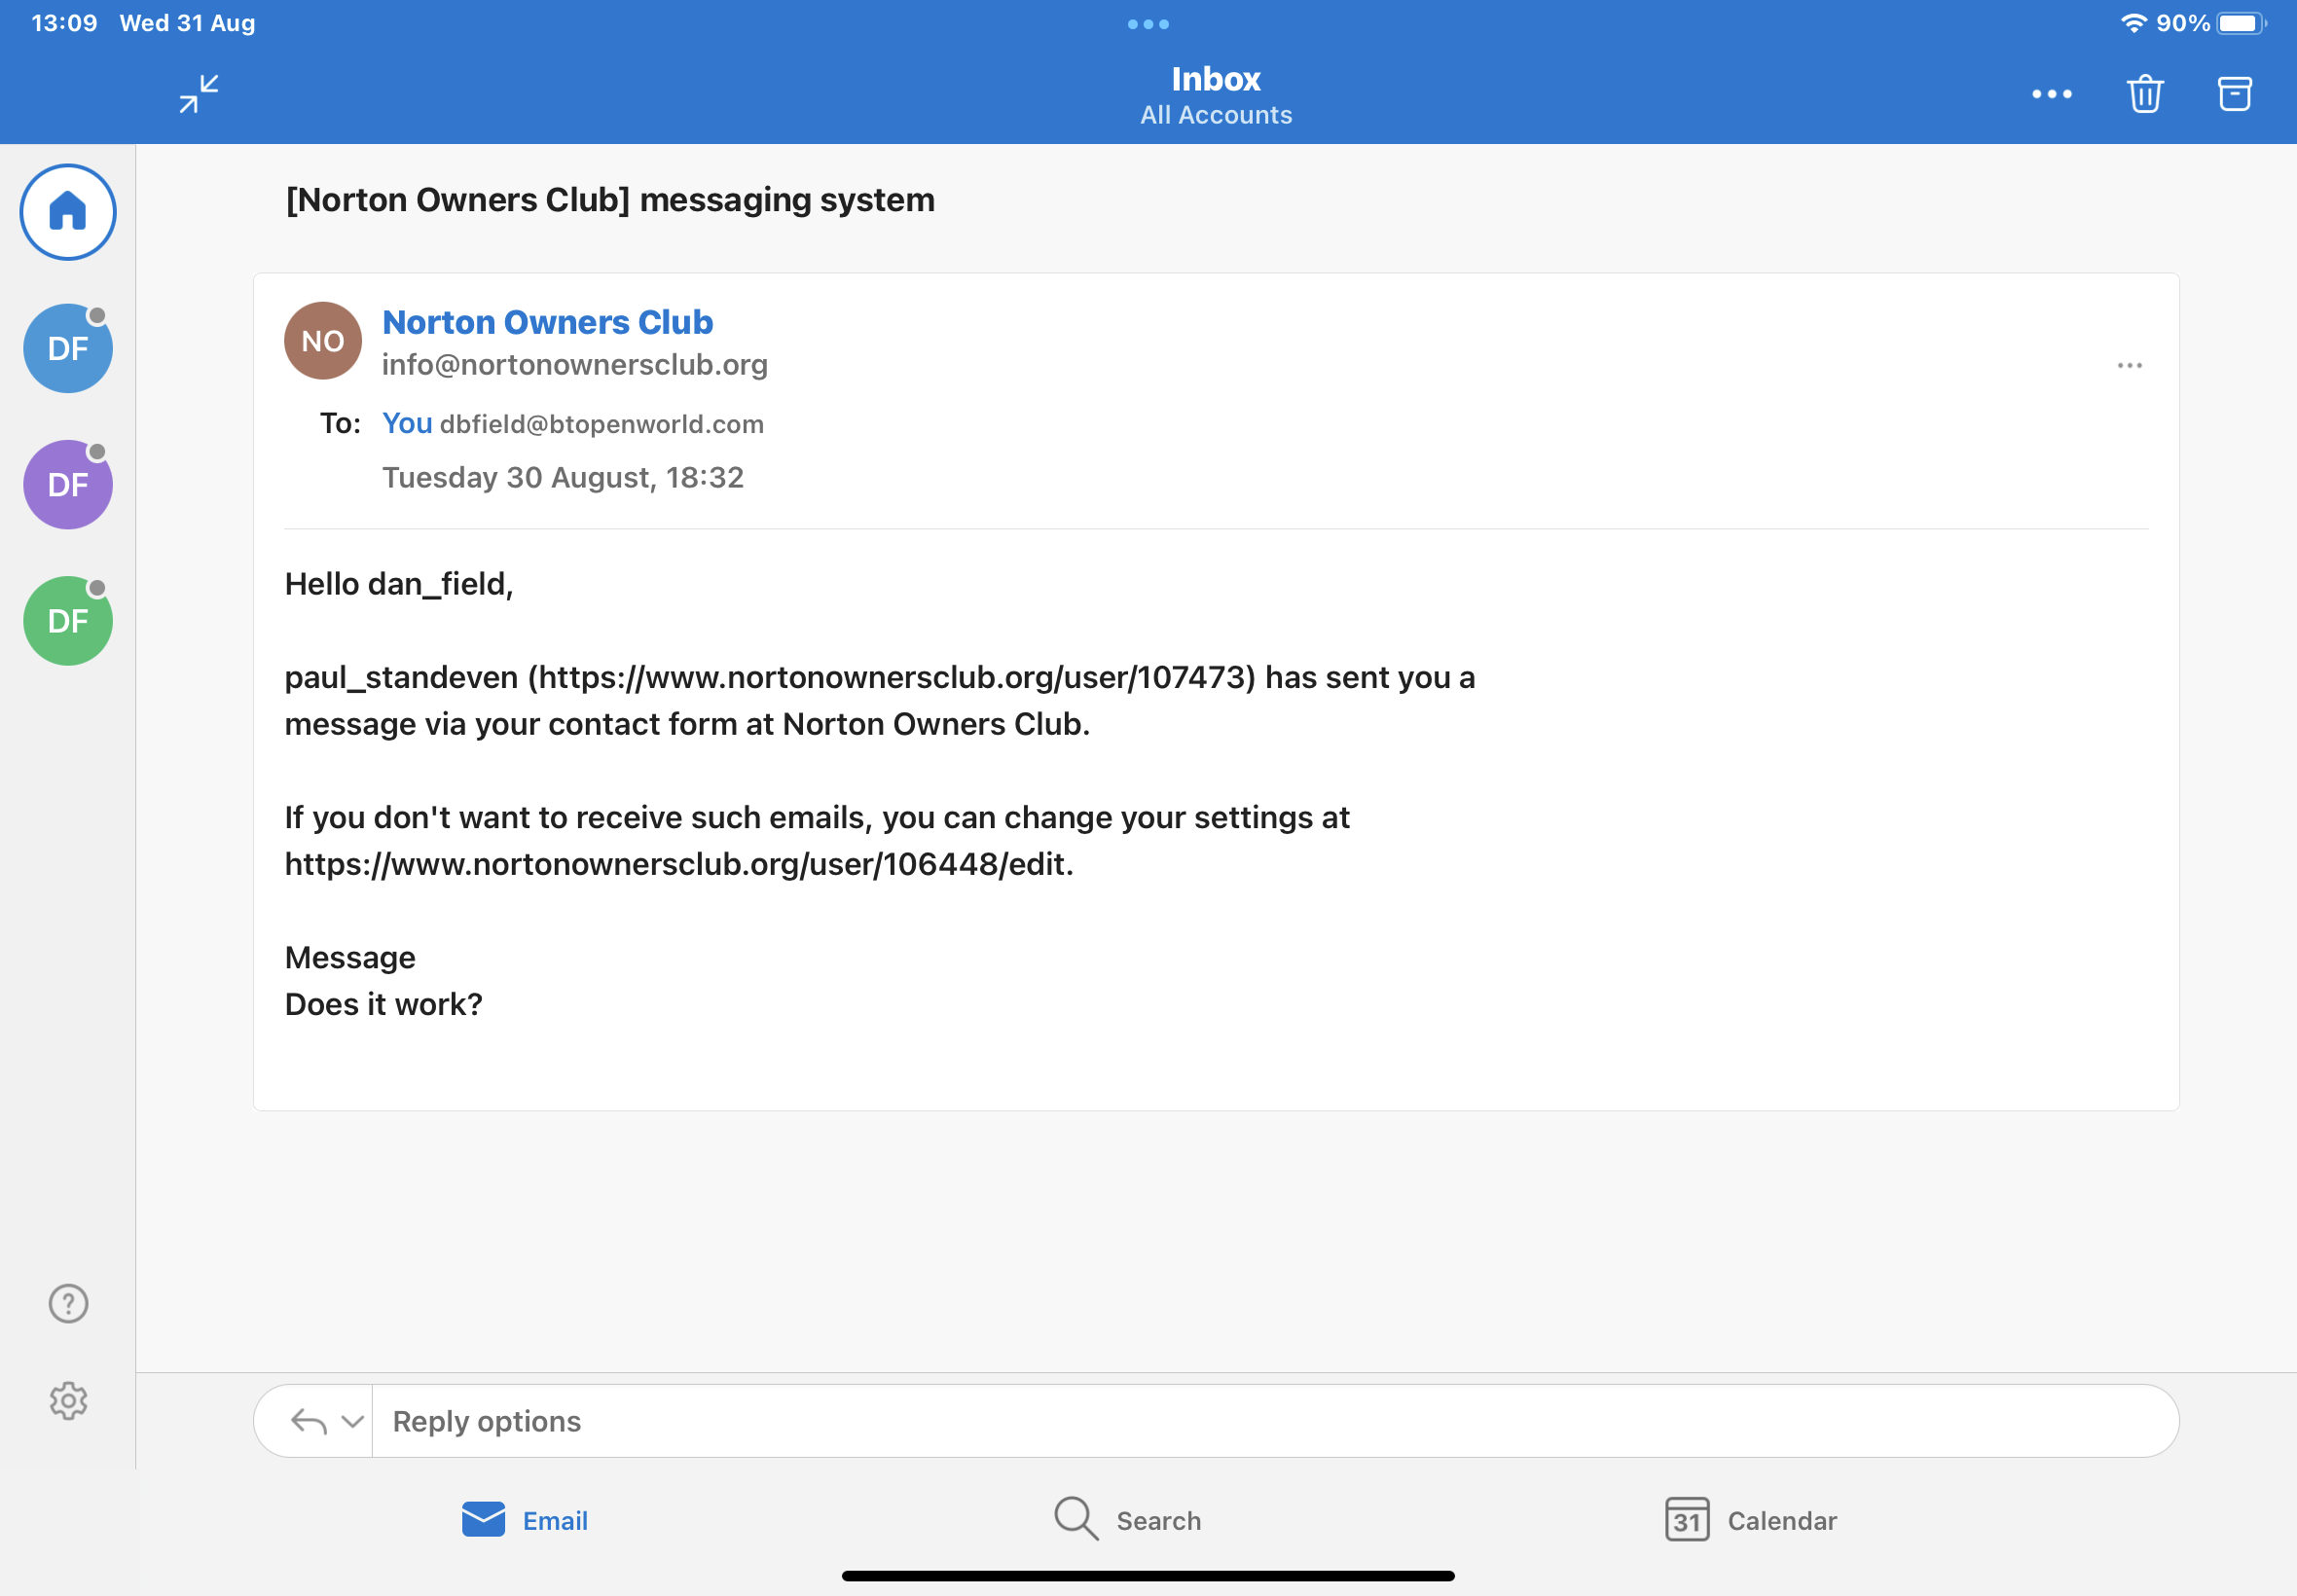Switch to the purple DF account
The height and width of the screenshot is (1596, 2297).
(68, 484)
